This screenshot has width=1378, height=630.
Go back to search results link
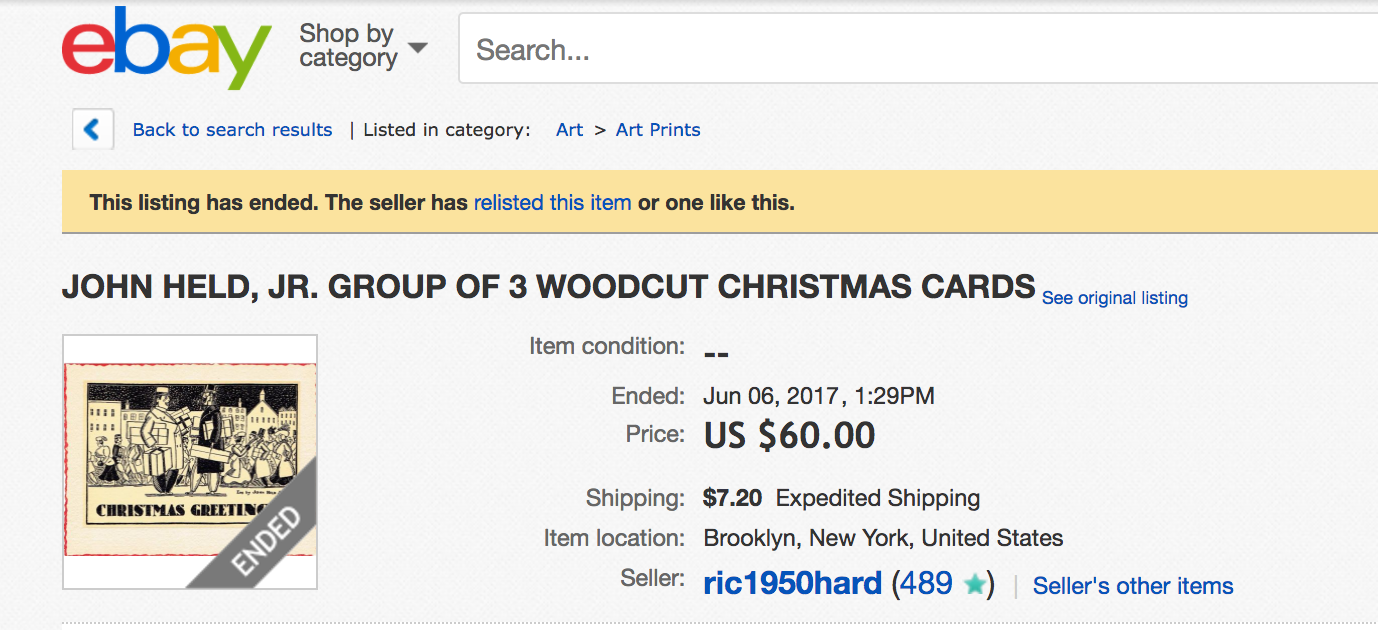232,130
